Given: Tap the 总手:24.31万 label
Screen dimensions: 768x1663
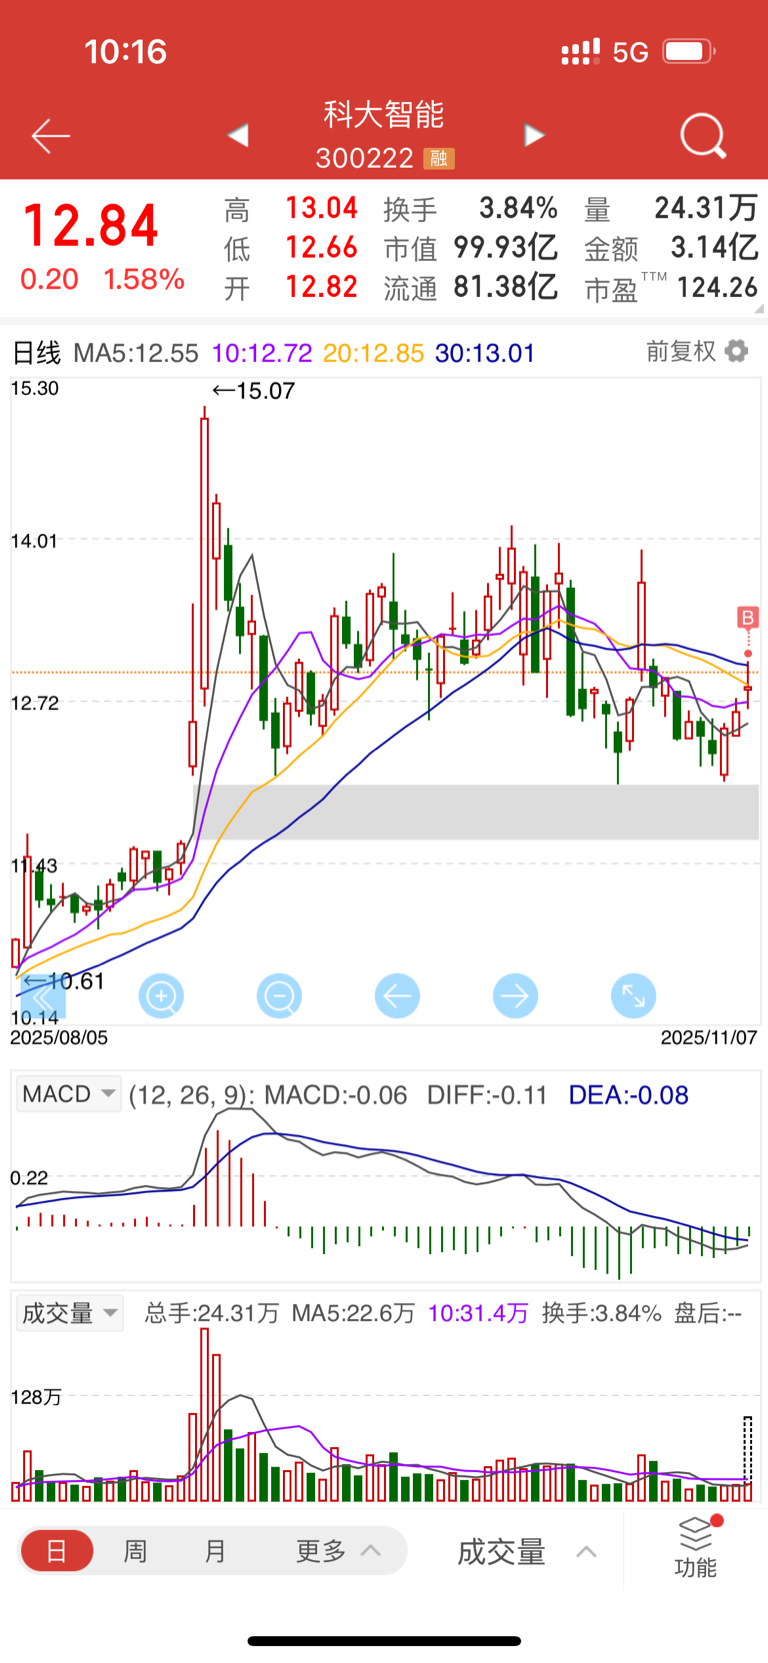Looking at the screenshot, I should (x=212, y=1313).
